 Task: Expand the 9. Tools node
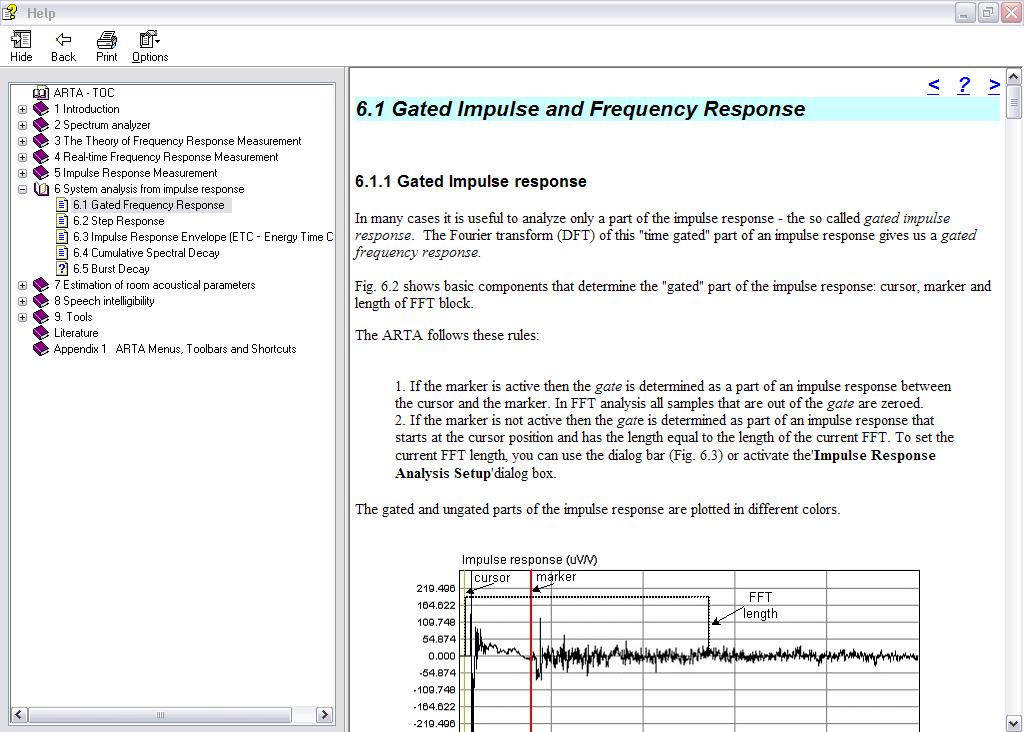coord(22,317)
